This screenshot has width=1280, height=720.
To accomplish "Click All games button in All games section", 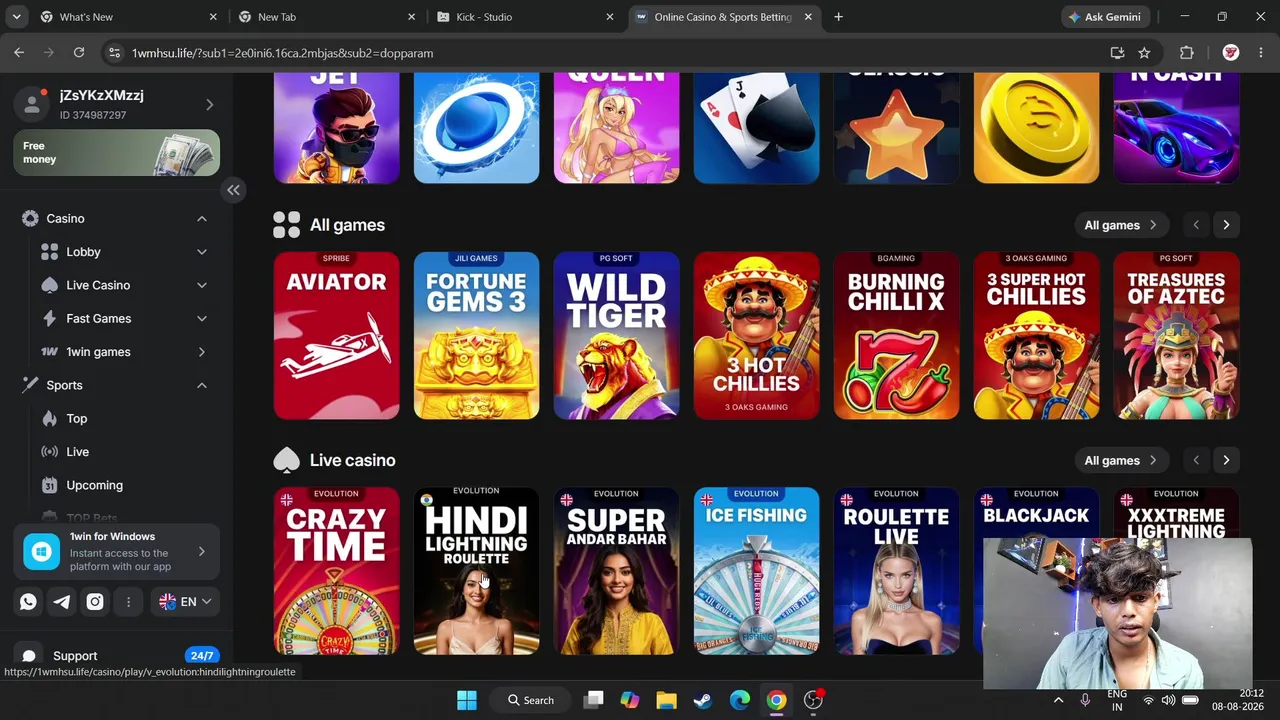I will tap(1120, 225).
